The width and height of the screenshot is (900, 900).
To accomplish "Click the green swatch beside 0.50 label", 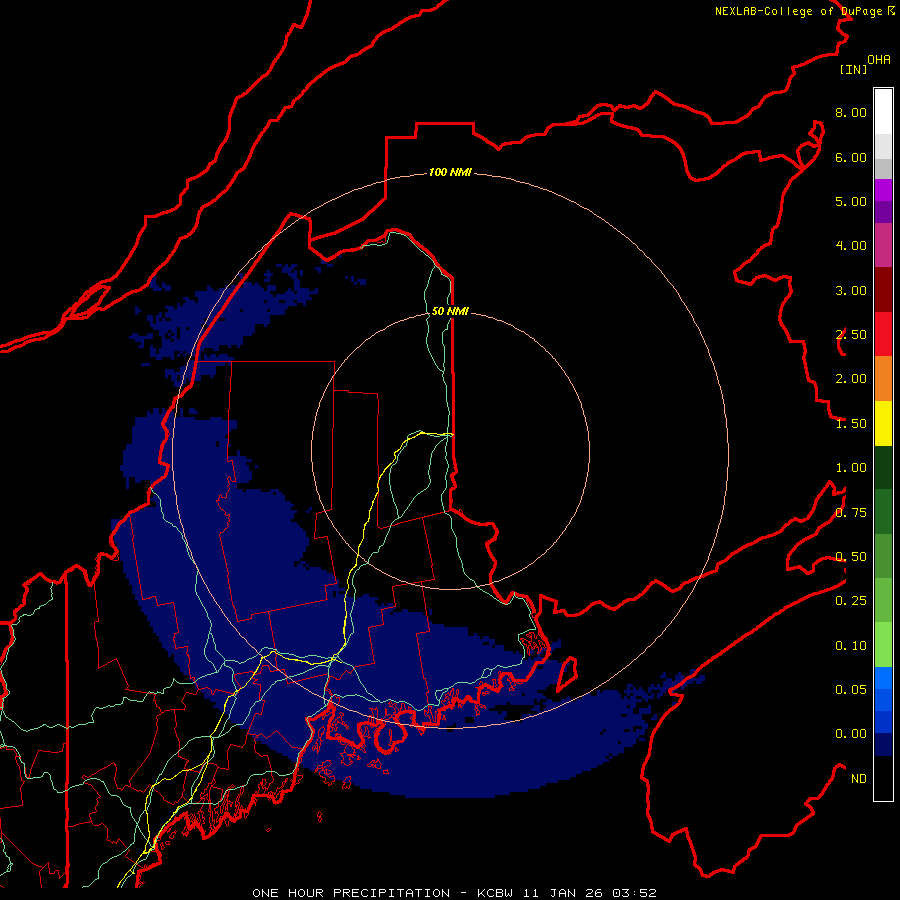I will pos(883,556).
